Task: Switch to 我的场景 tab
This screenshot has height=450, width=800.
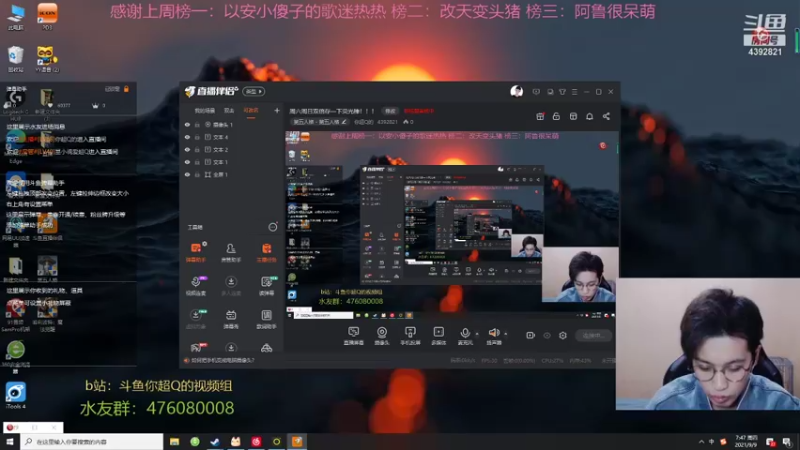Action: coord(205,110)
